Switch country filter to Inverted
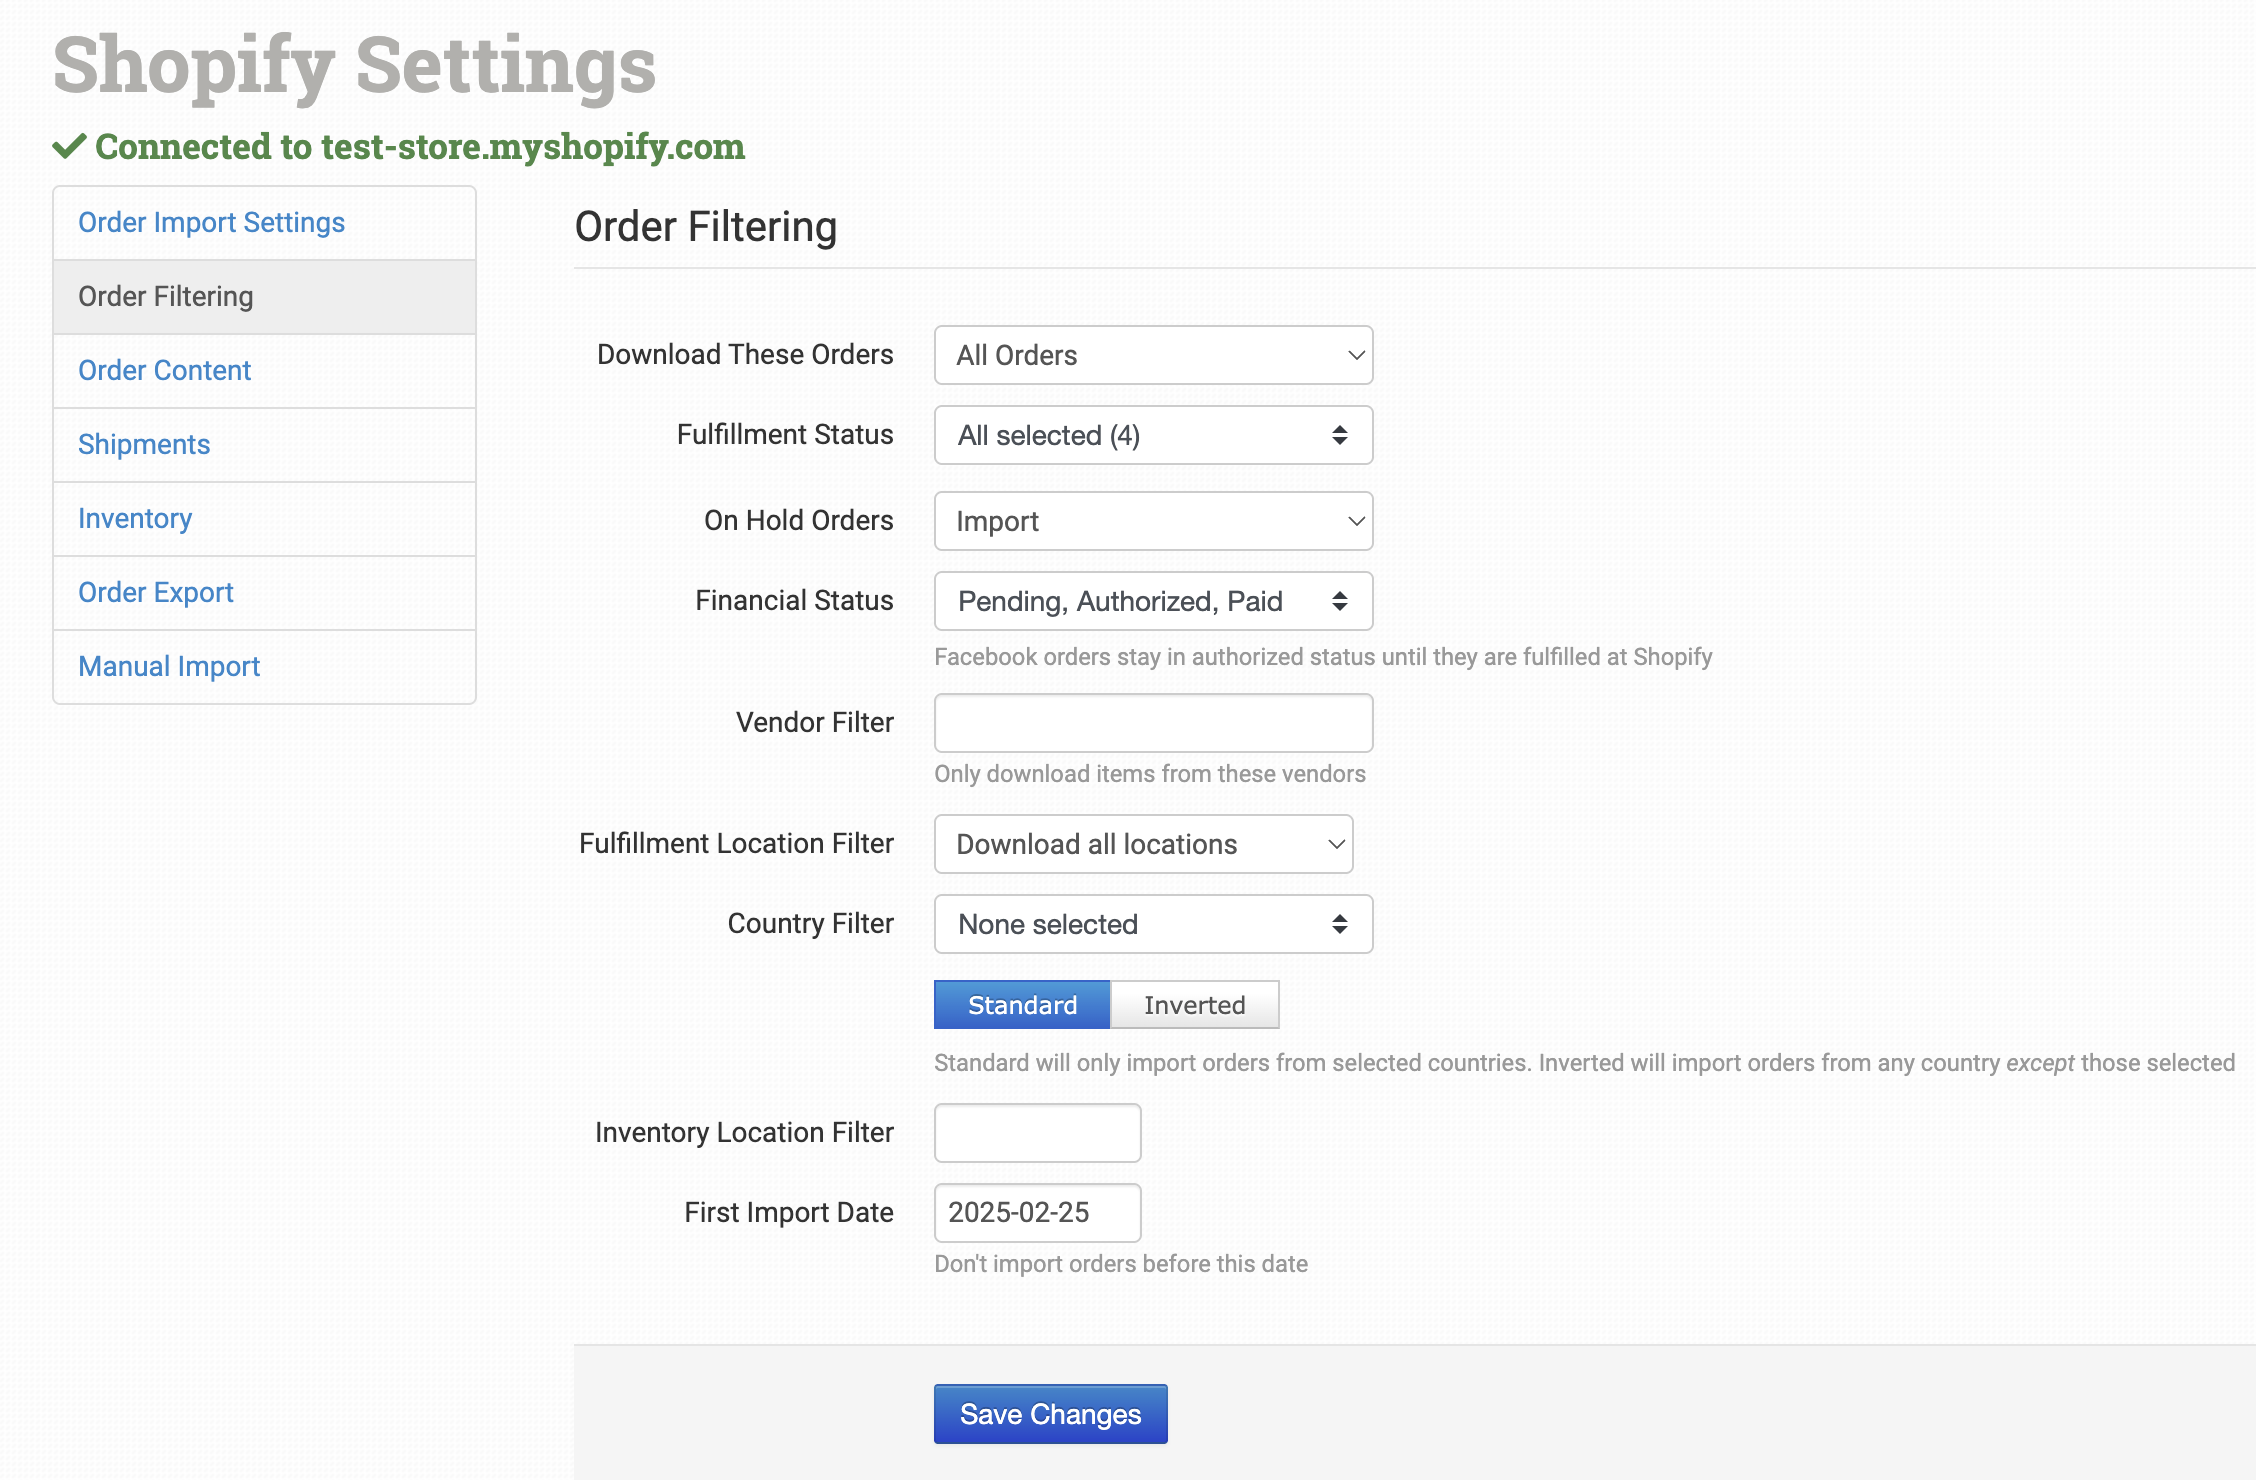The image size is (2256, 1480). 1194,1005
